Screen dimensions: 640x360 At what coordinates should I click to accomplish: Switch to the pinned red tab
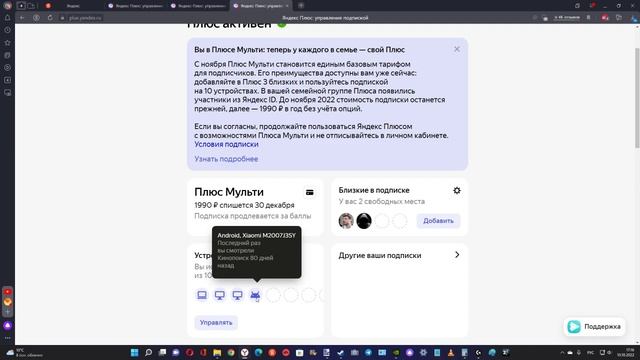(48, 6)
